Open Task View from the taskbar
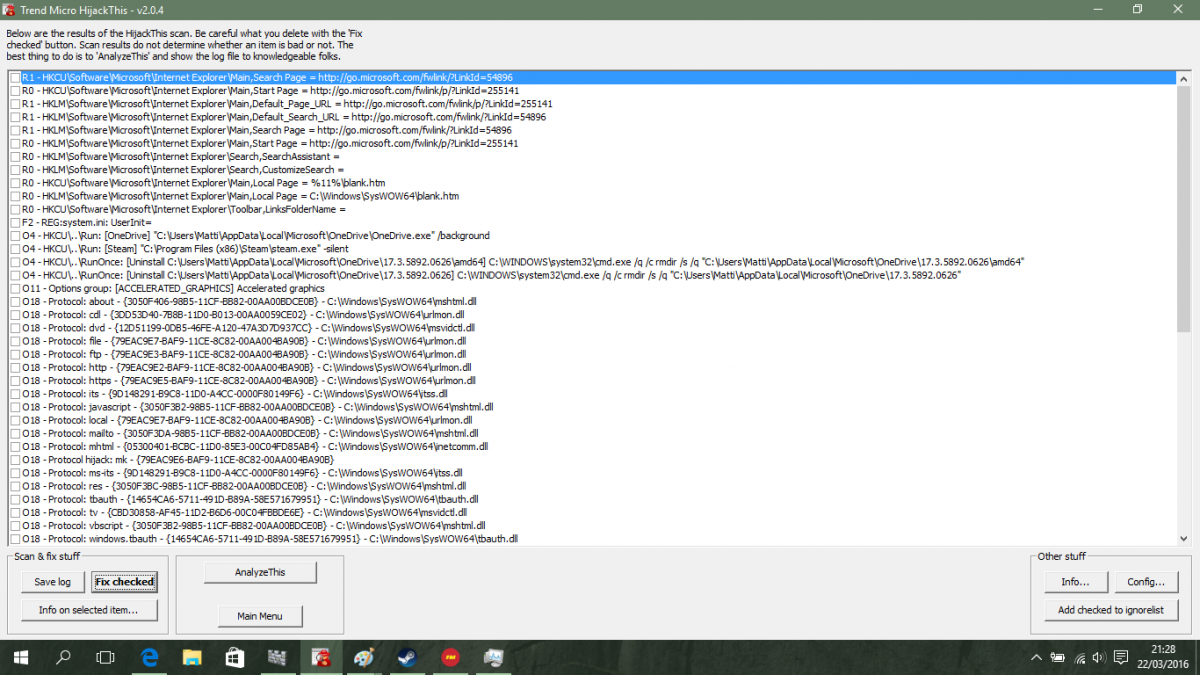Screen dimensions: 1200x675 [105, 657]
